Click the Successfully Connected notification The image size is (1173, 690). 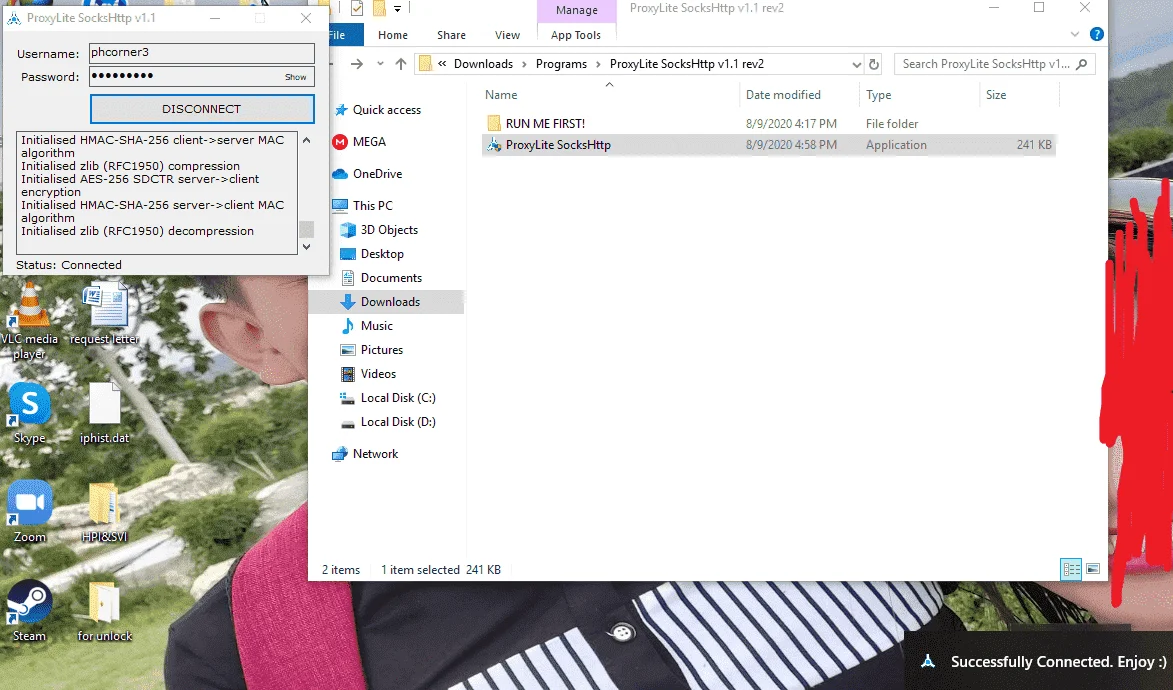pos(1040,662)
